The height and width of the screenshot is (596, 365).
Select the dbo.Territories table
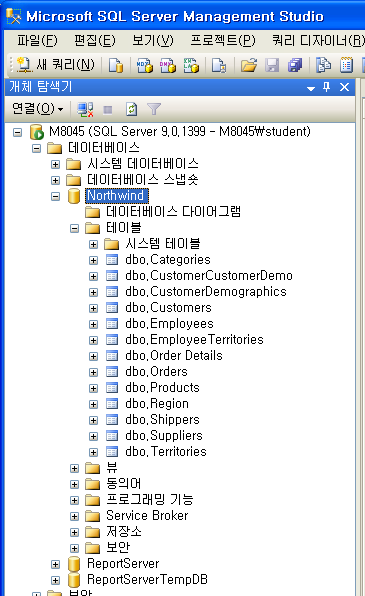click(x=166, y=452)
